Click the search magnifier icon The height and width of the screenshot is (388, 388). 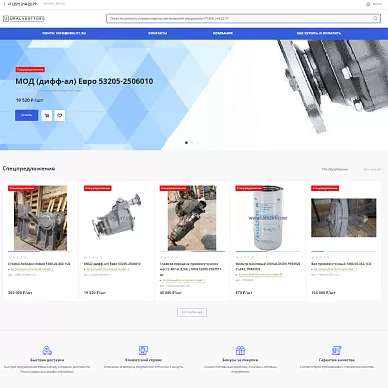tap(375, 19)
